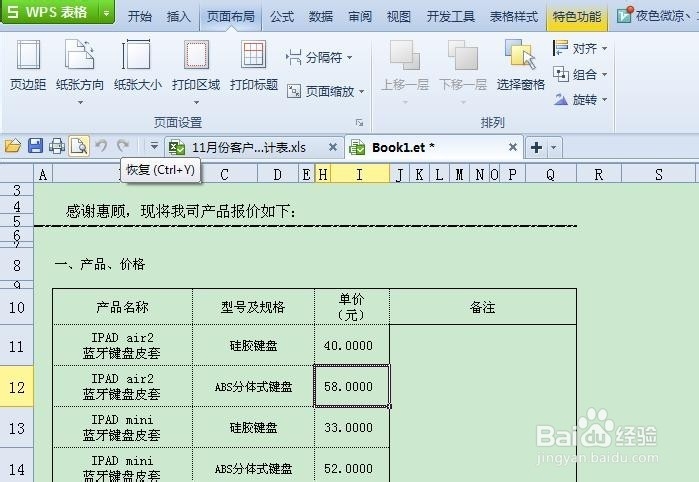Click the cell containing 52.0000
Screen dimensions: 699x482
[352, 465]
